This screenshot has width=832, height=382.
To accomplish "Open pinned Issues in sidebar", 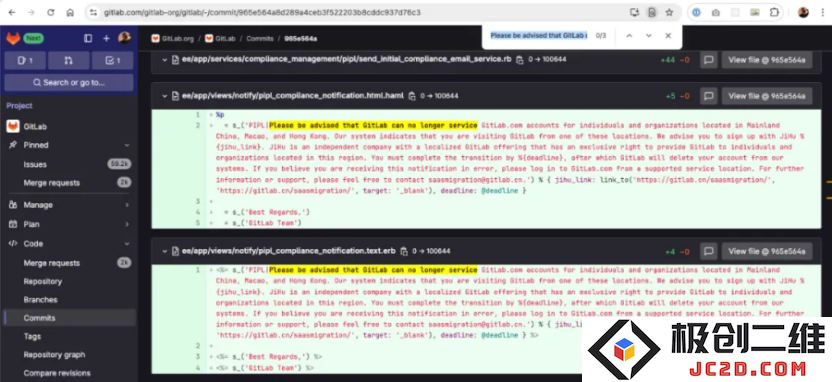I will (x=69, y=164).
